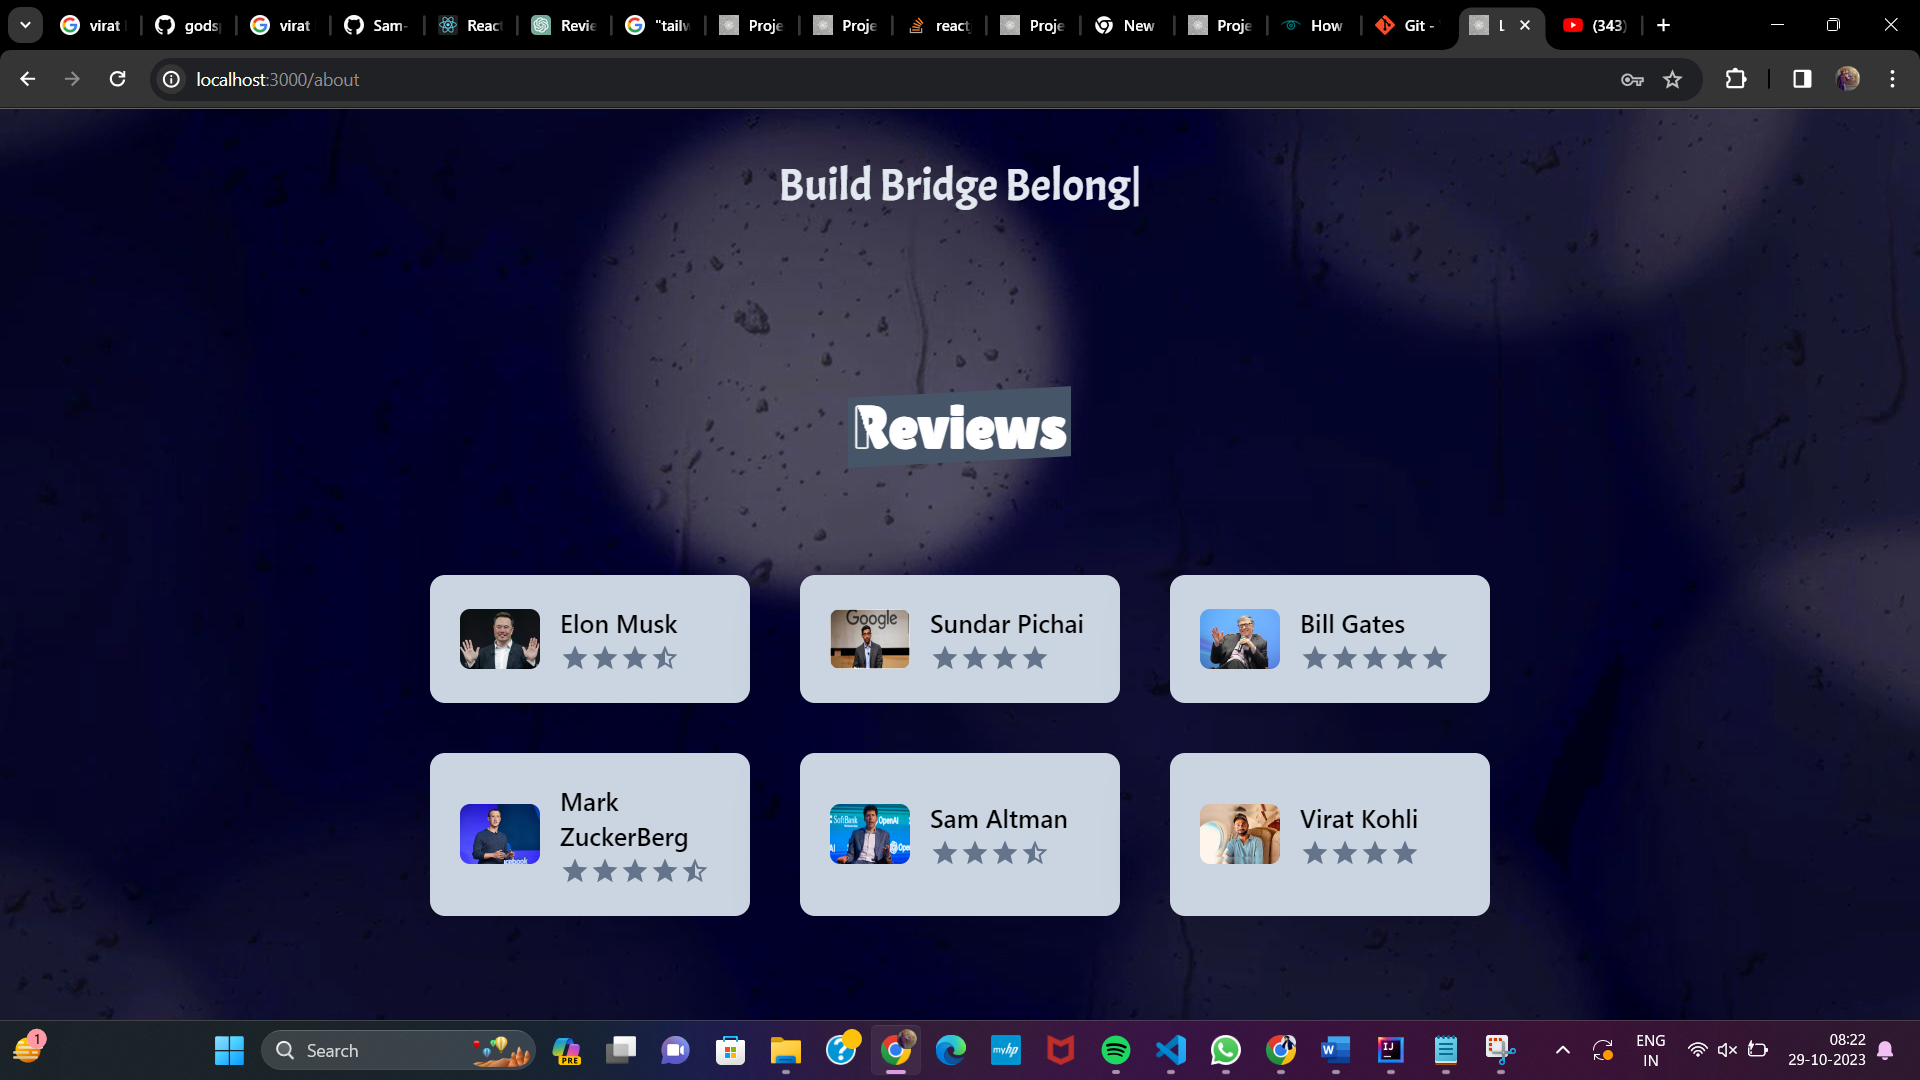Bookmark this page with the star icon
Viewport: 1920px width, 1080px height.
point(1672,79)
